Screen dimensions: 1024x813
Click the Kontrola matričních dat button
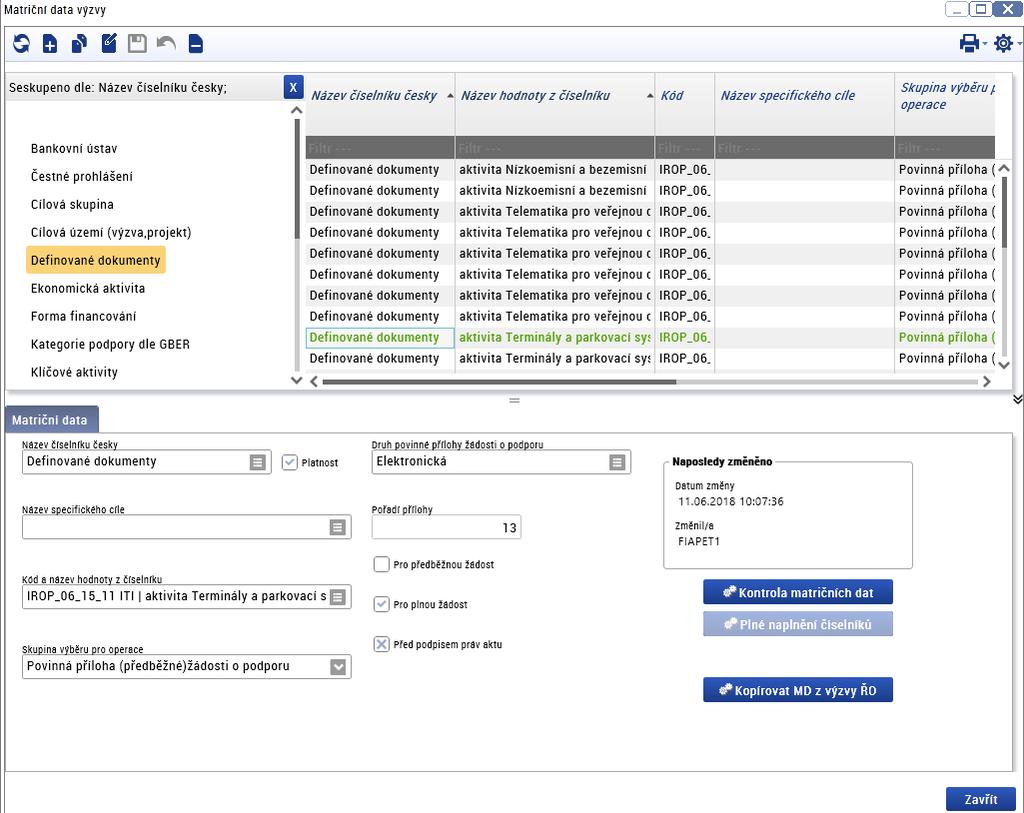(x=797, y=592)
